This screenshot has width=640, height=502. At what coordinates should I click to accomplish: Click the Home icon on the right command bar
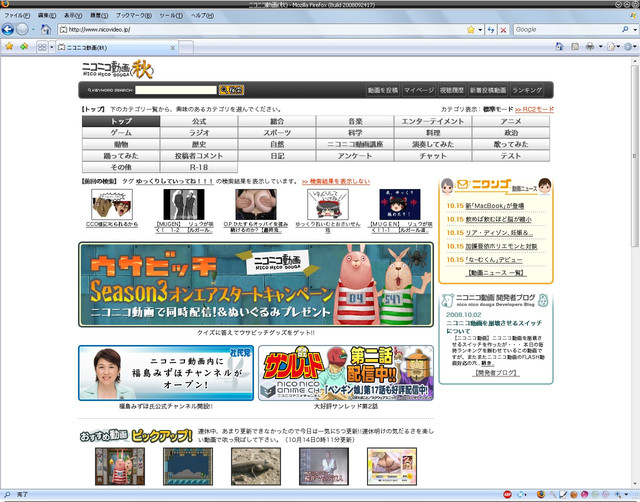pos(560,47)
